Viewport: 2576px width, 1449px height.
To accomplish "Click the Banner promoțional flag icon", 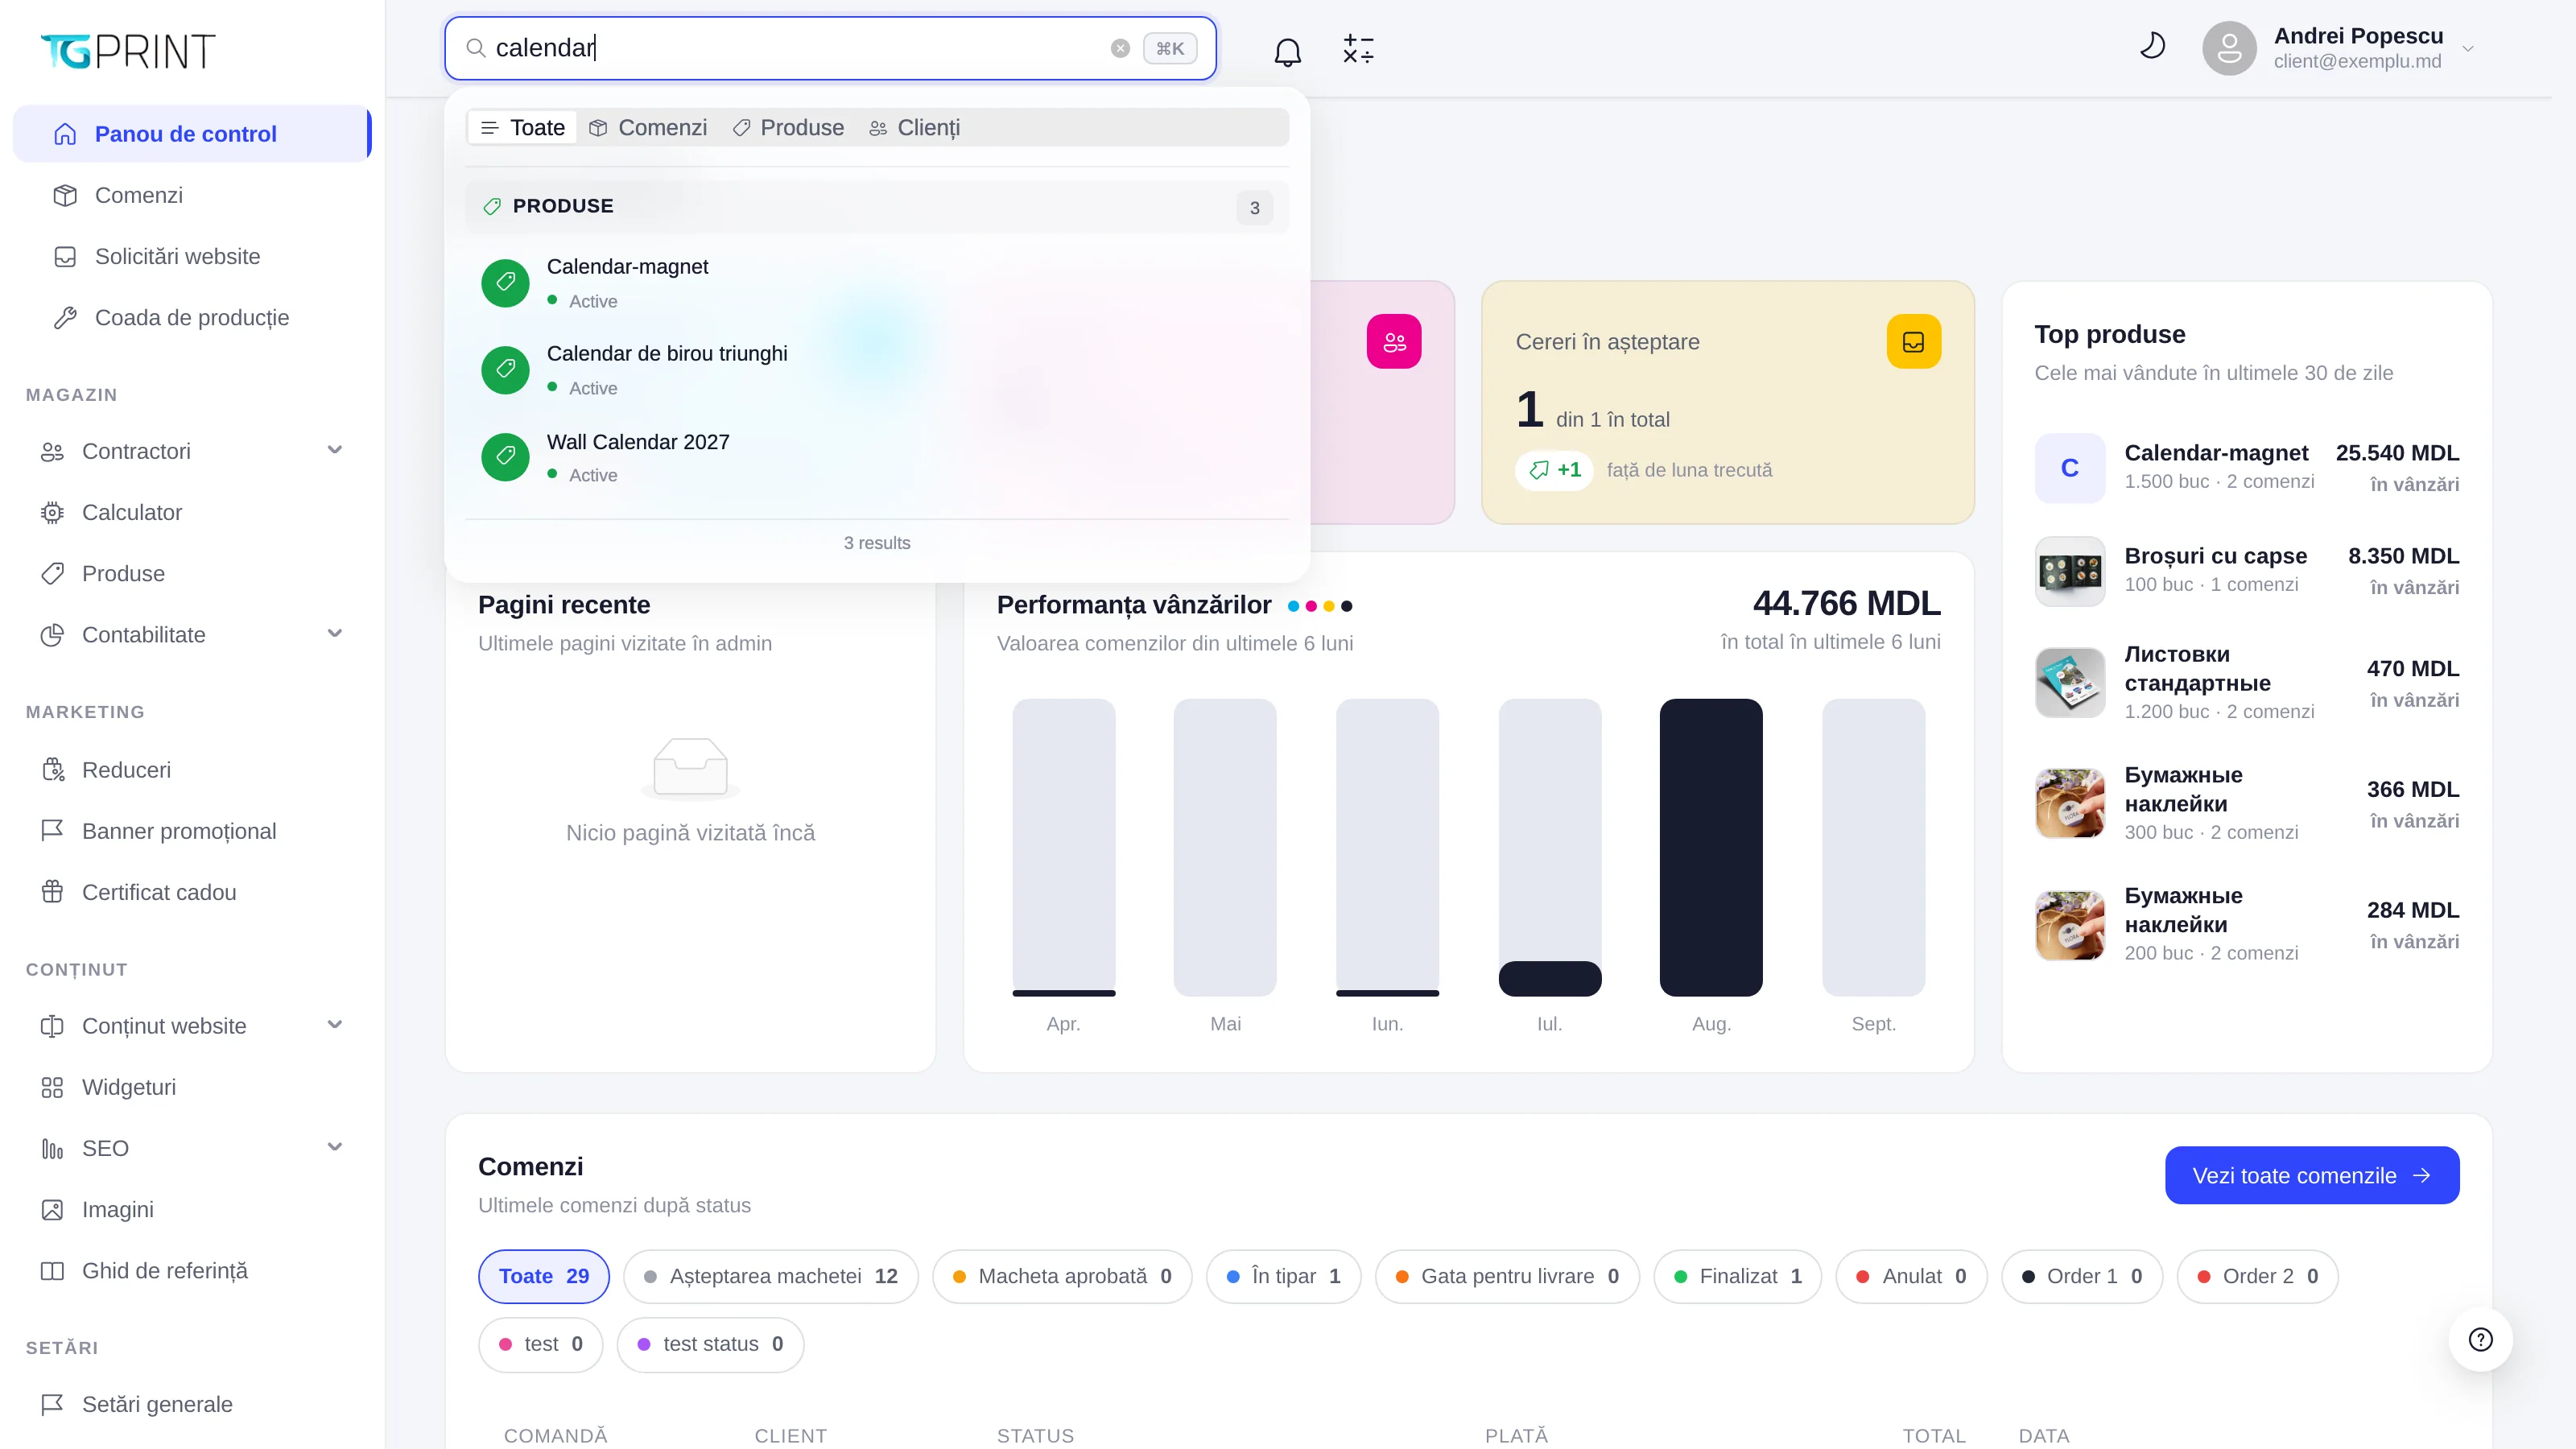I will click(52, 831).
